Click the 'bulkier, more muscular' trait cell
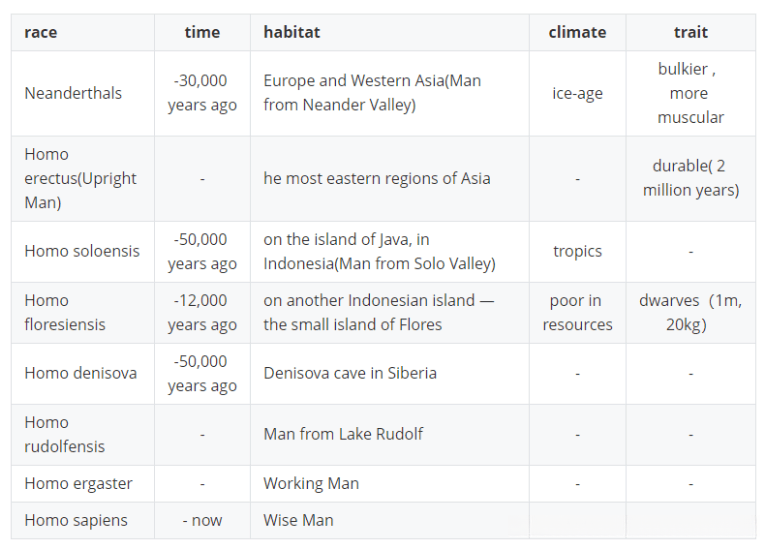 [x=690, y=93]
